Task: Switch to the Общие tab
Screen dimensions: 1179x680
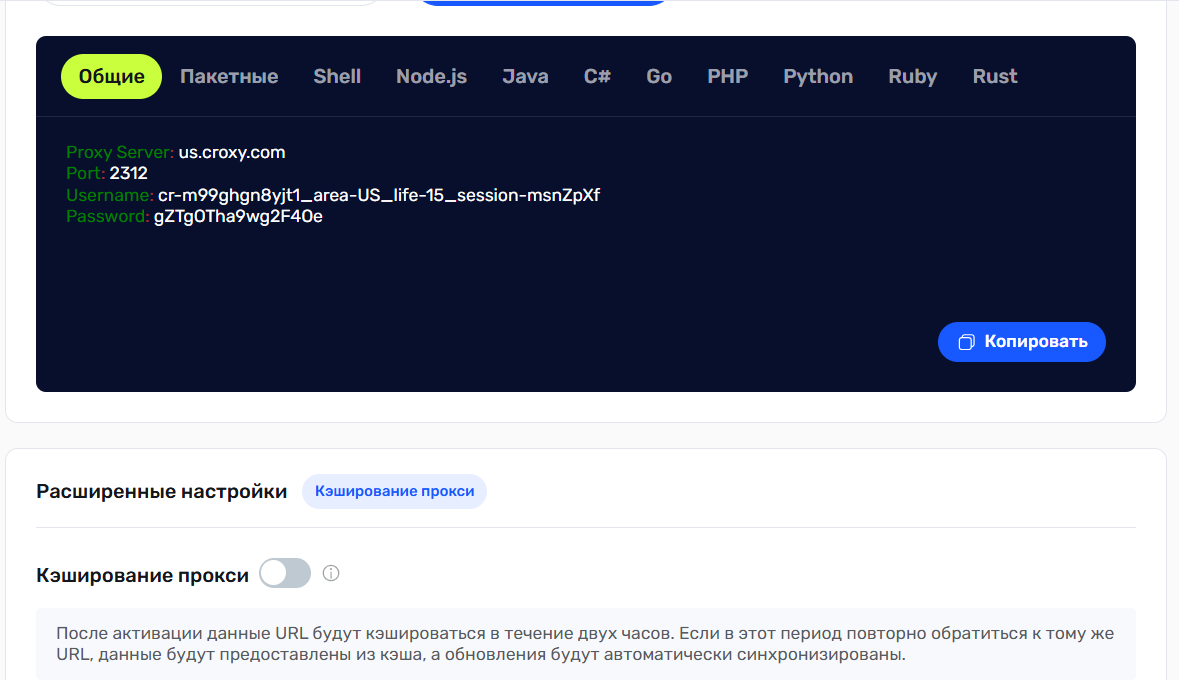Action: 112,77
